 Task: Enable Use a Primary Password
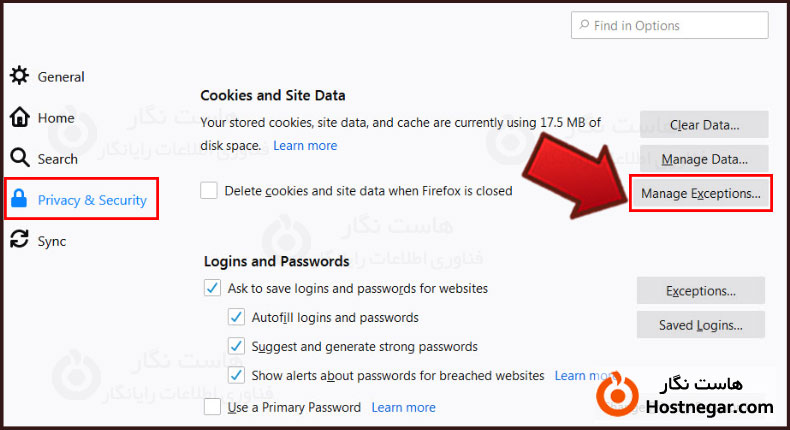(212, 407)
